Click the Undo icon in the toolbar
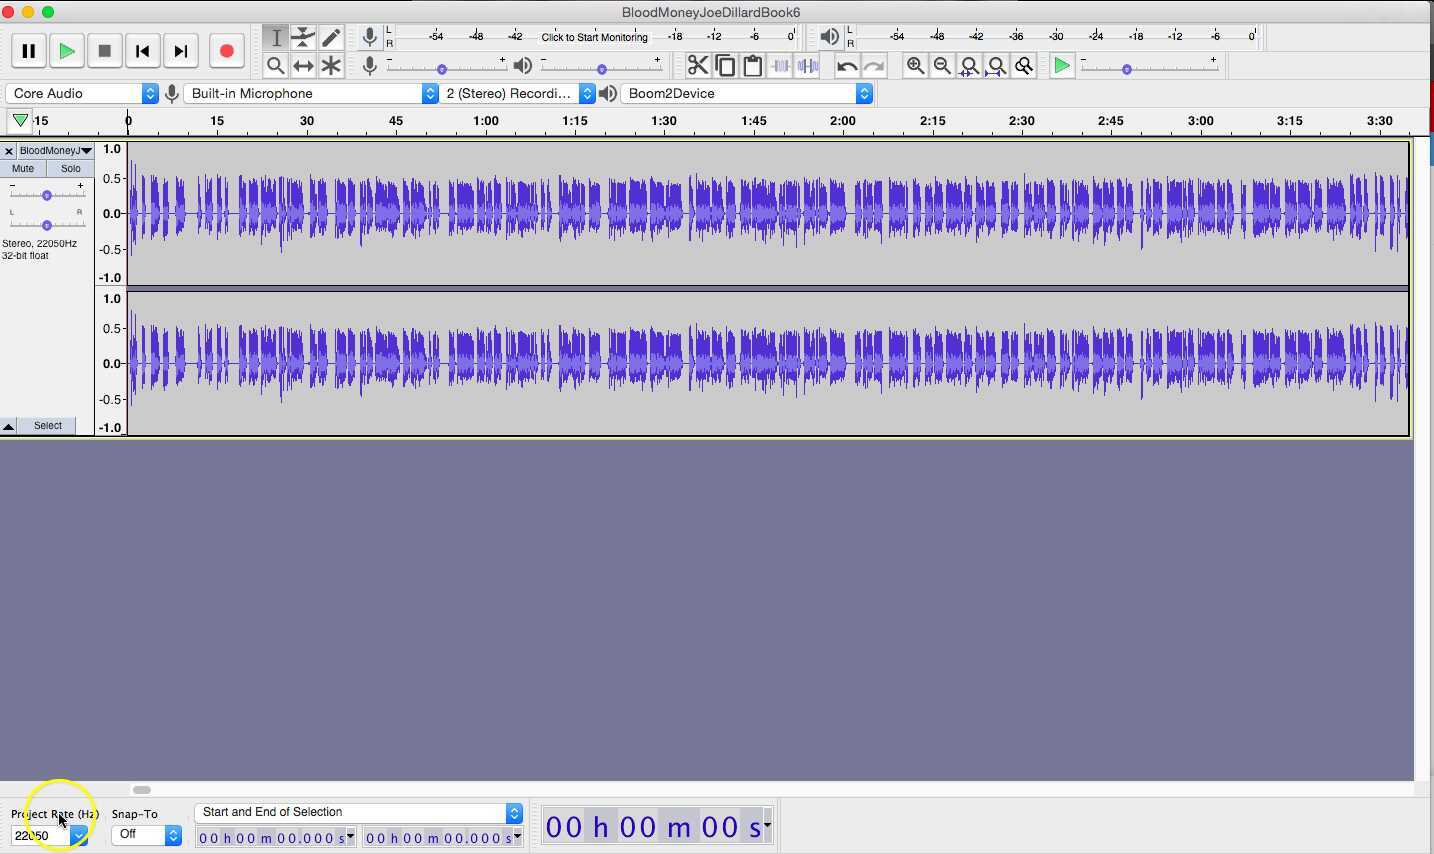This screenshot has height=854, width=1434. coord(846,65)
